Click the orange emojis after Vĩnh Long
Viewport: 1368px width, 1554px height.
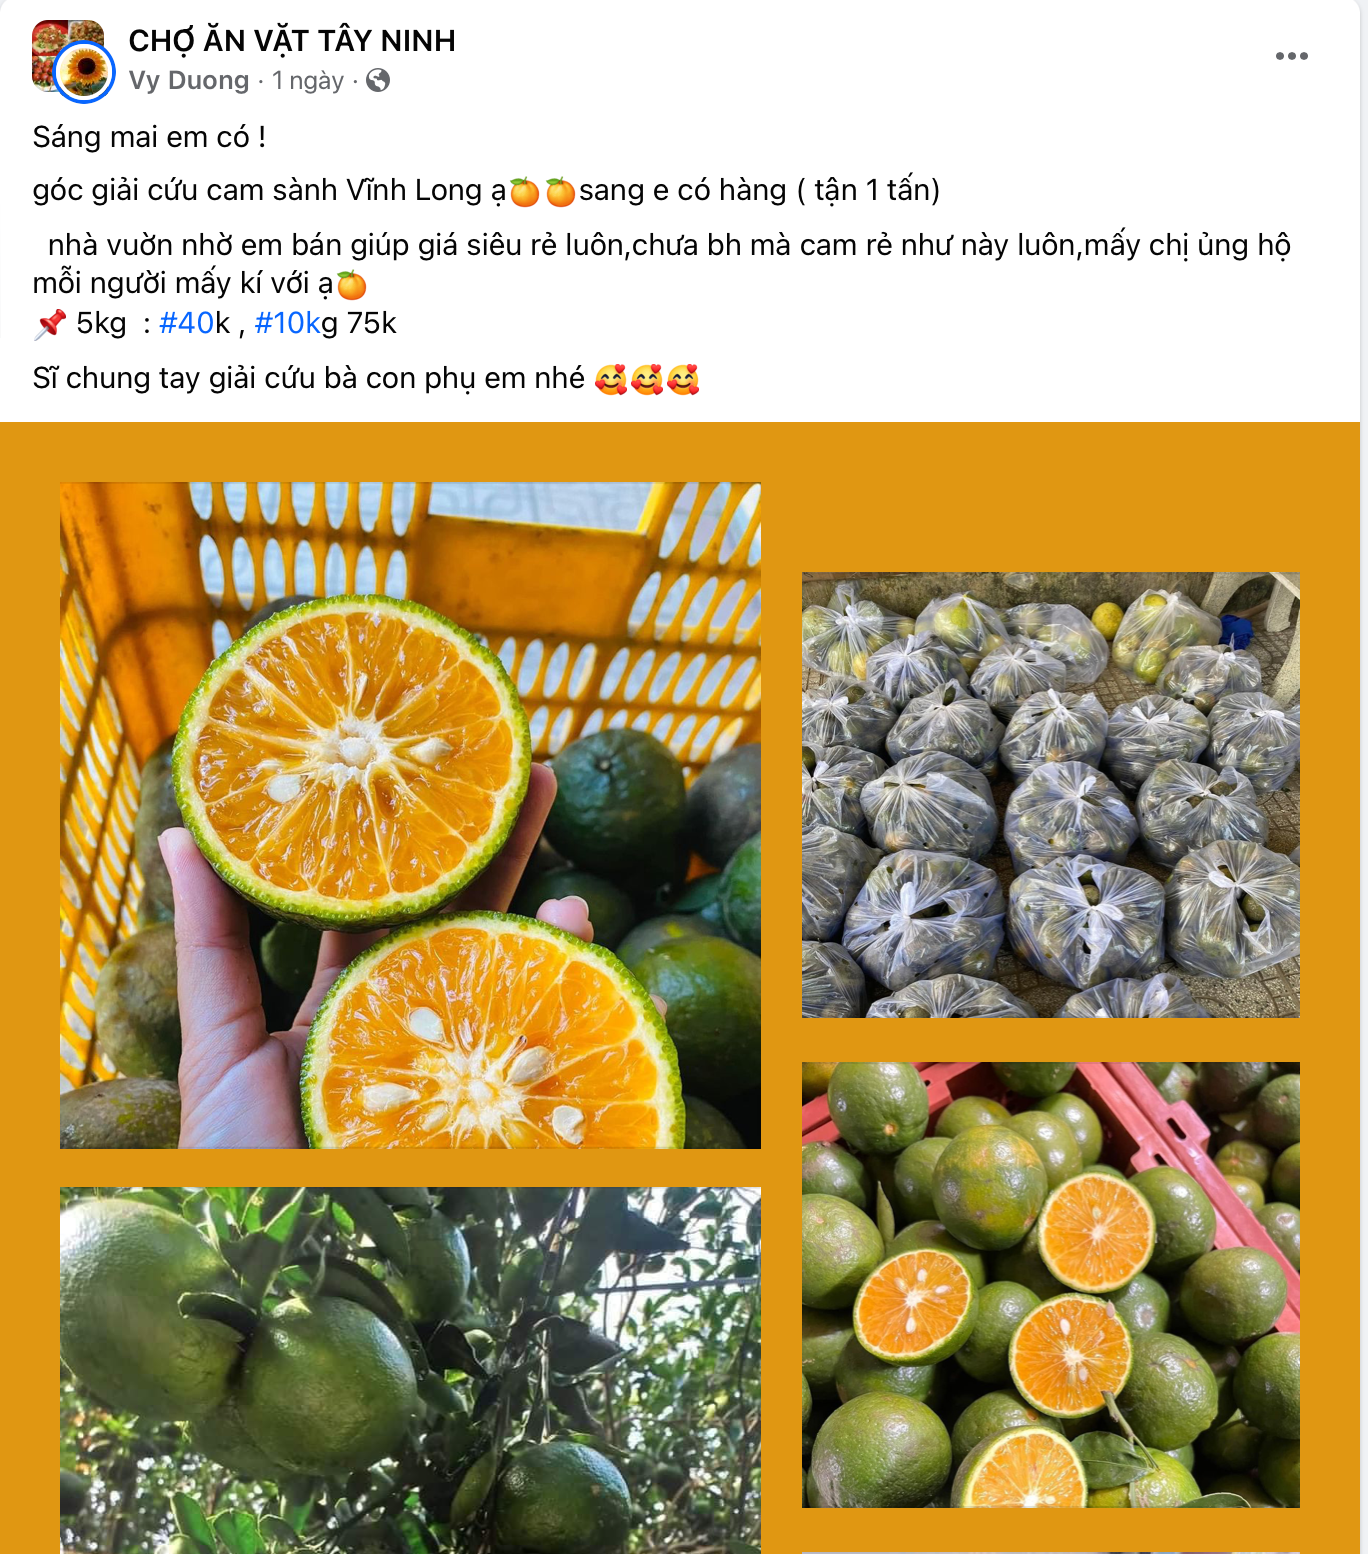point(543,191)
